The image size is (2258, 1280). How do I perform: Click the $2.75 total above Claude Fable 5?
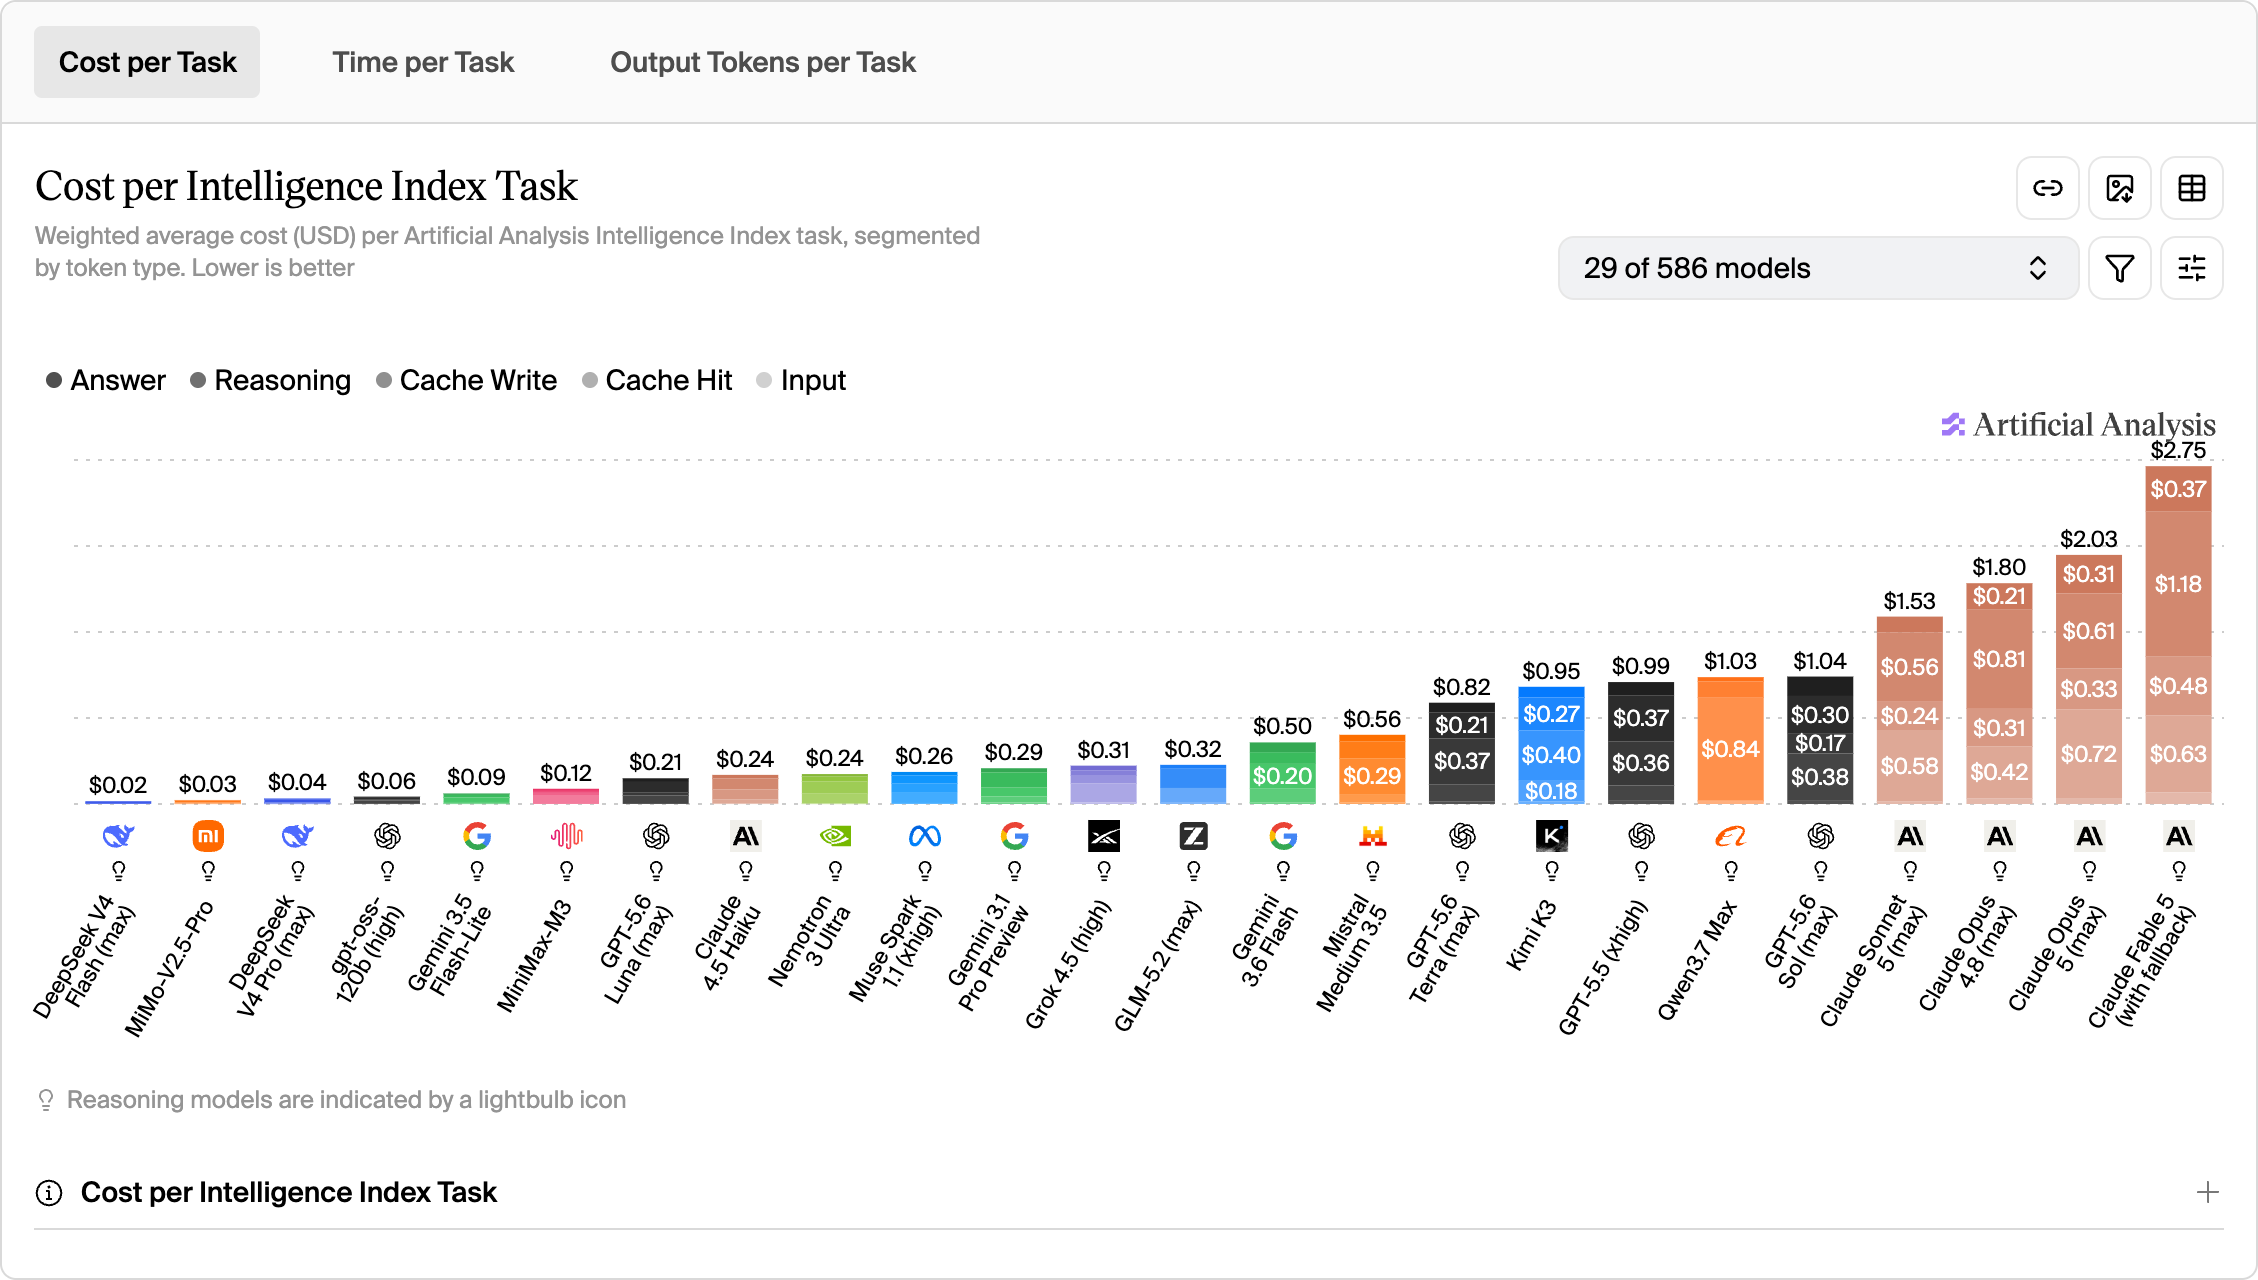coord(2179,450)
